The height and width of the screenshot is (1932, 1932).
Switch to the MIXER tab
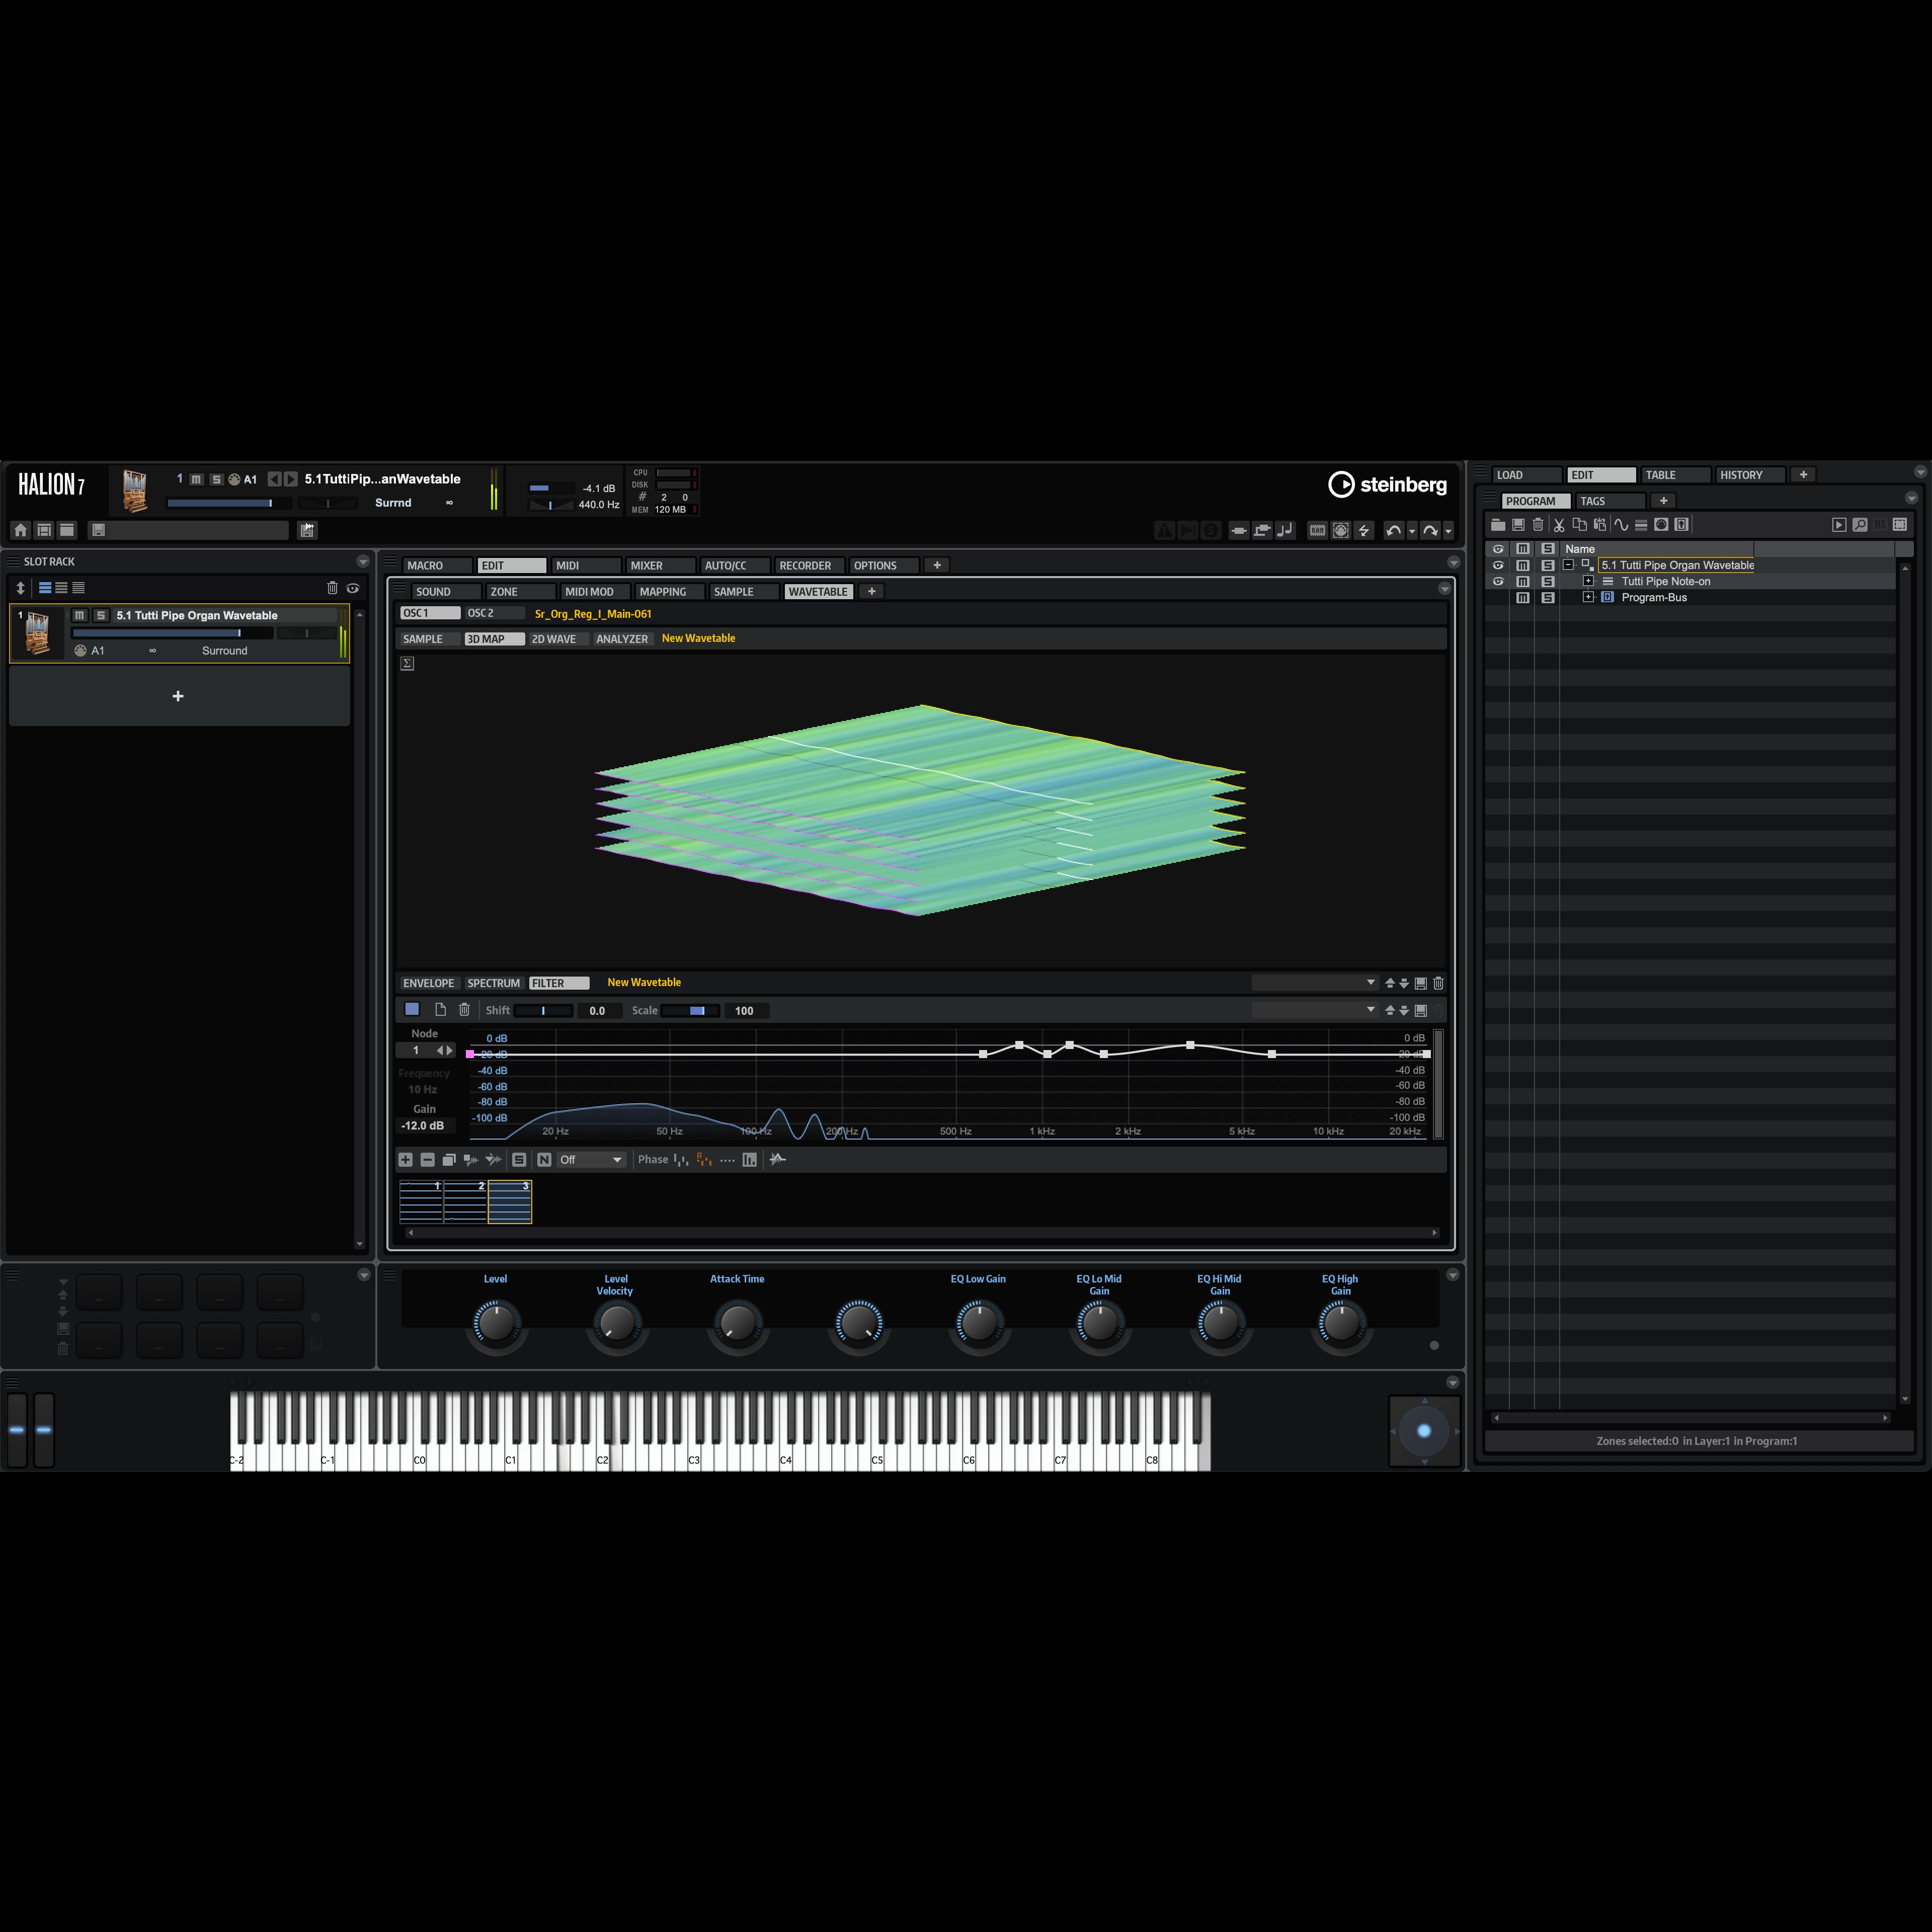pos(660,566)
